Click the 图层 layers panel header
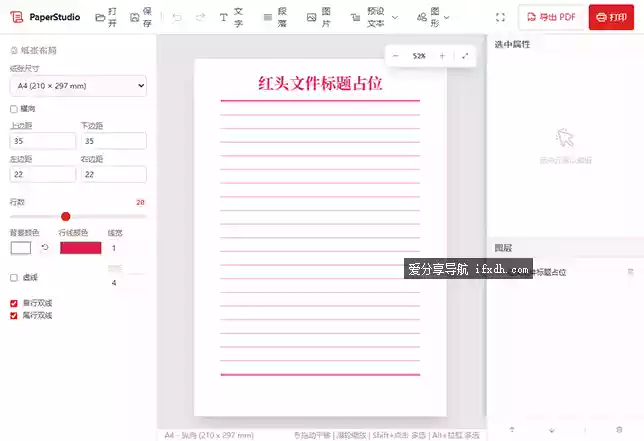This screenshot has height=441, width=644. tap(503, 248)
